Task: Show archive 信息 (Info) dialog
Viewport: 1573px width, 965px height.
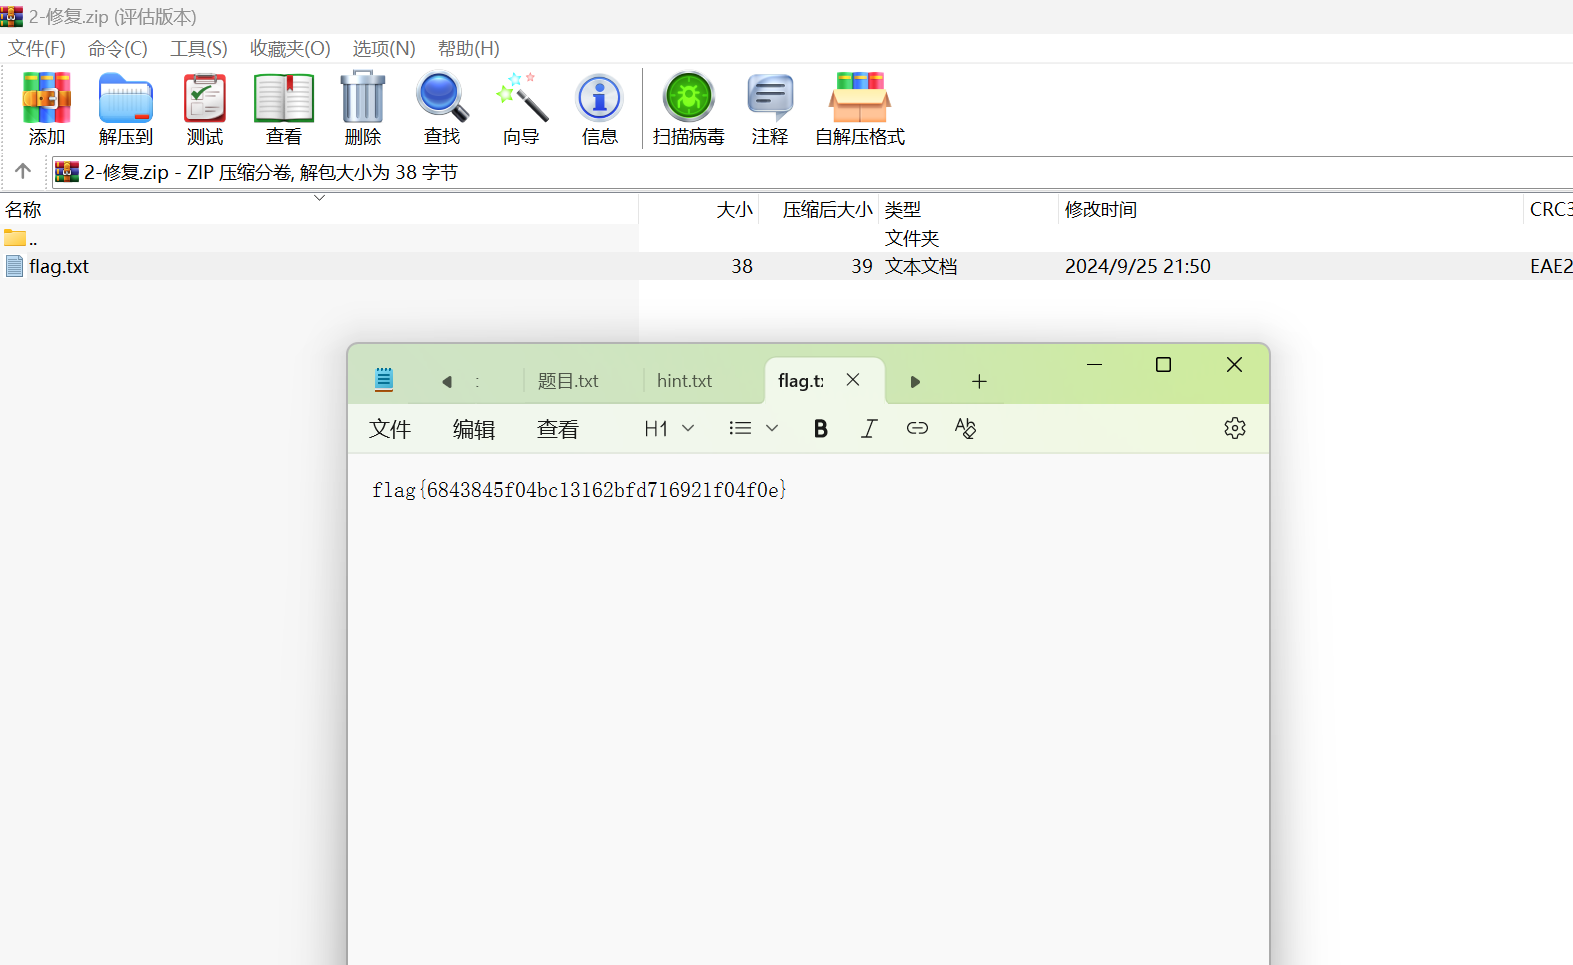Action: [599, 109]
